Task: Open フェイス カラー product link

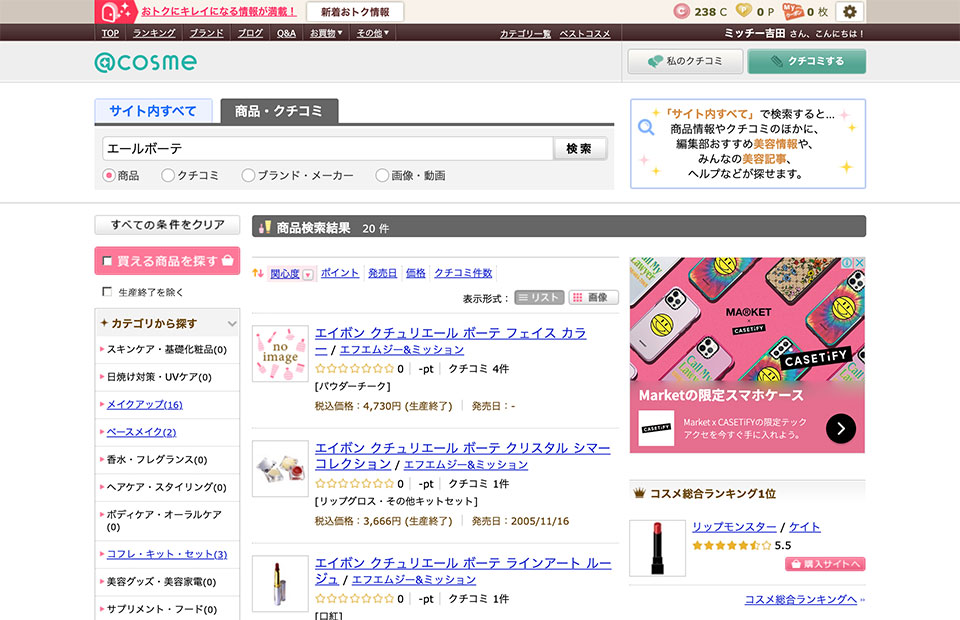Action: click(451, 341)
